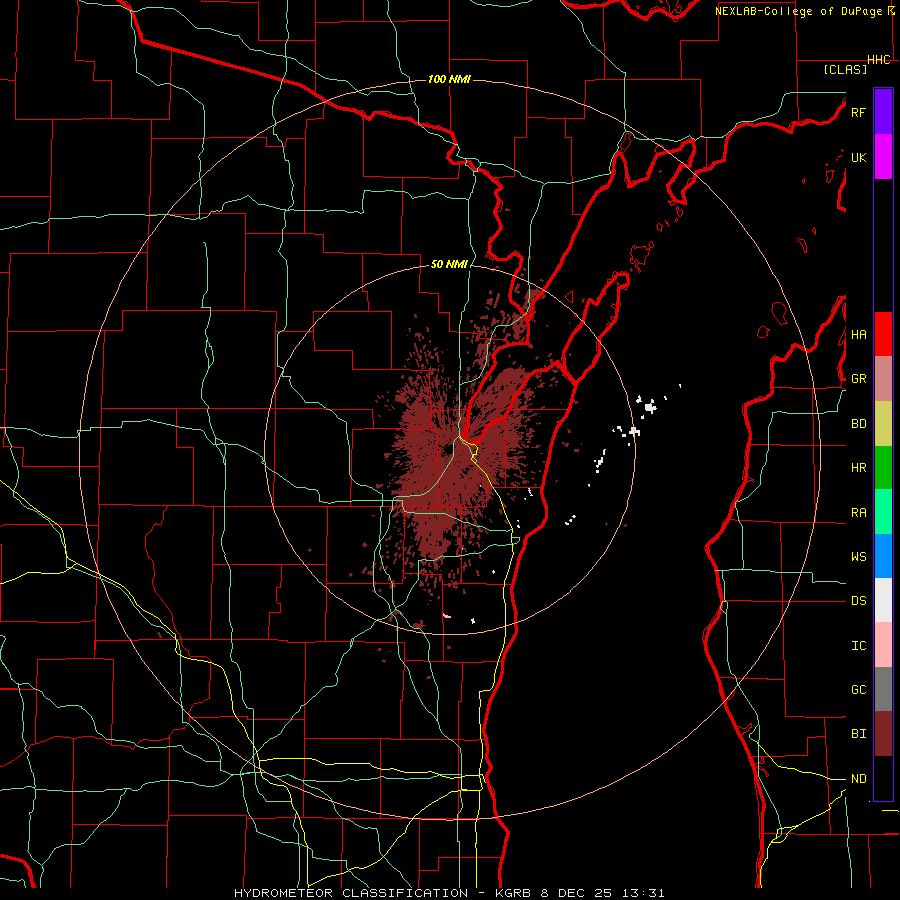Click the RF legend label
The height and width of the screenshot is (900, 900).
click(x=858, y=112)
